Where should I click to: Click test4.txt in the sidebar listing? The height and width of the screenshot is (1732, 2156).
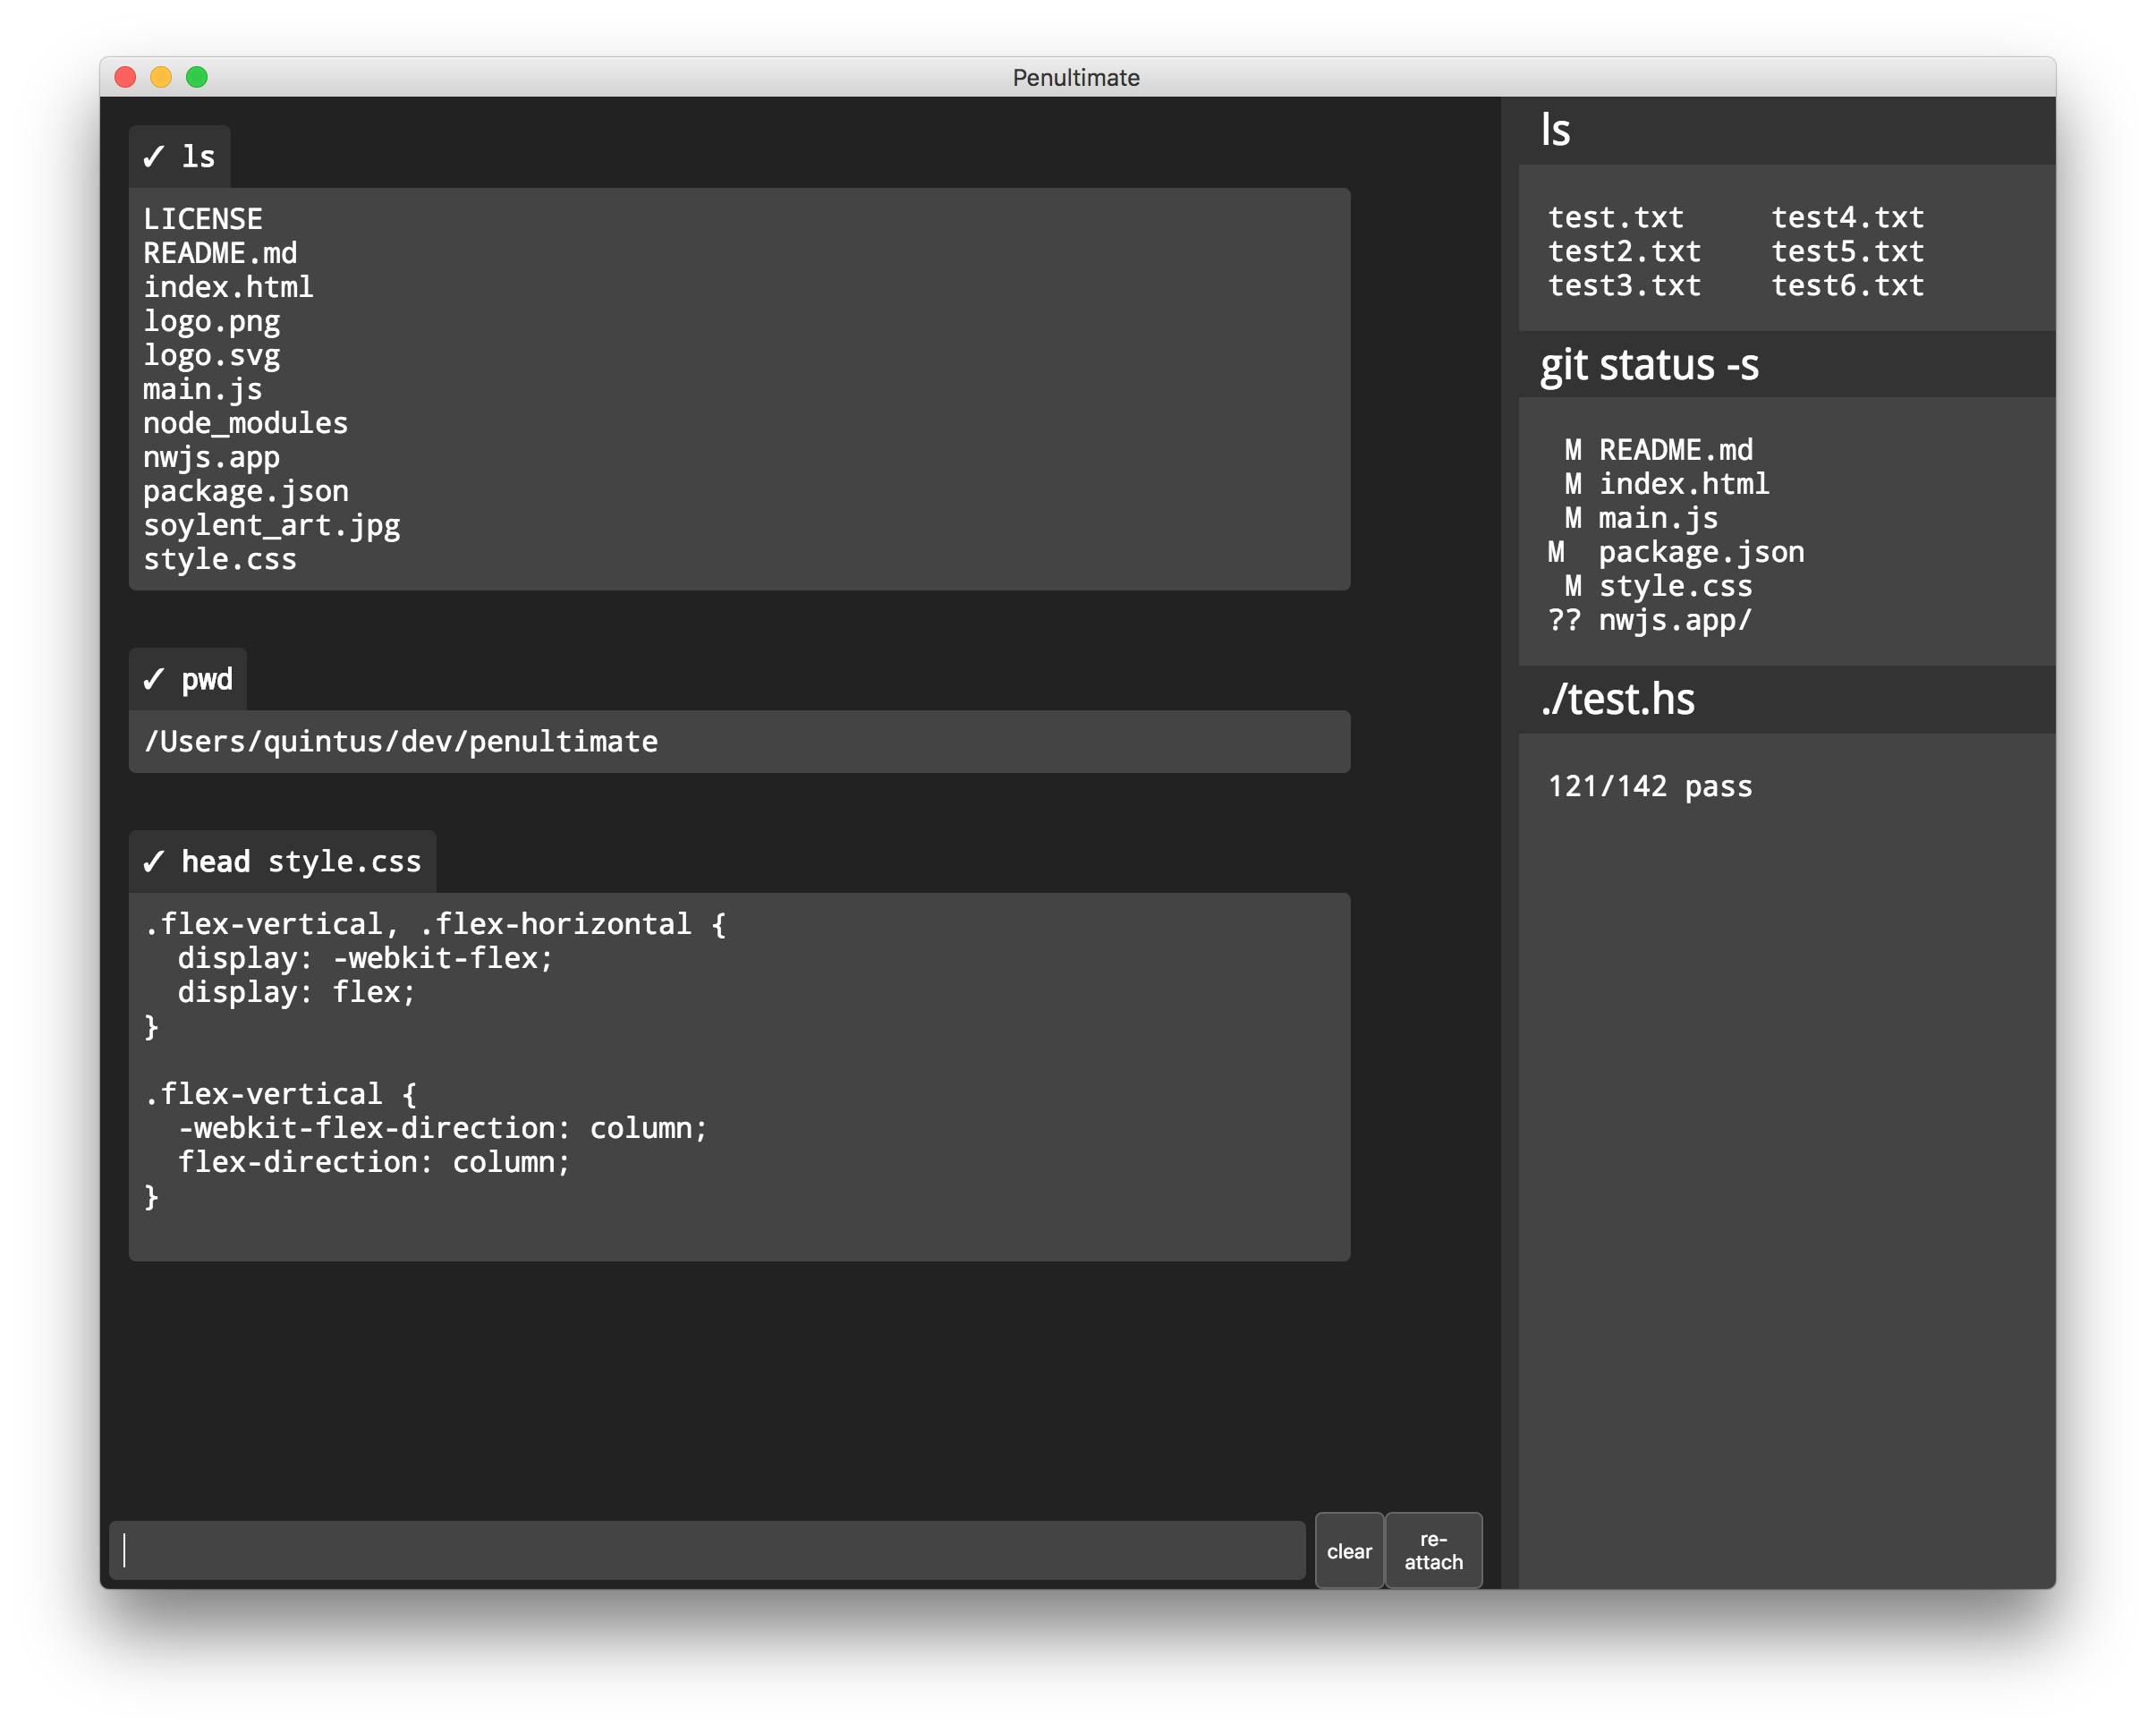tap(1847, 217)
